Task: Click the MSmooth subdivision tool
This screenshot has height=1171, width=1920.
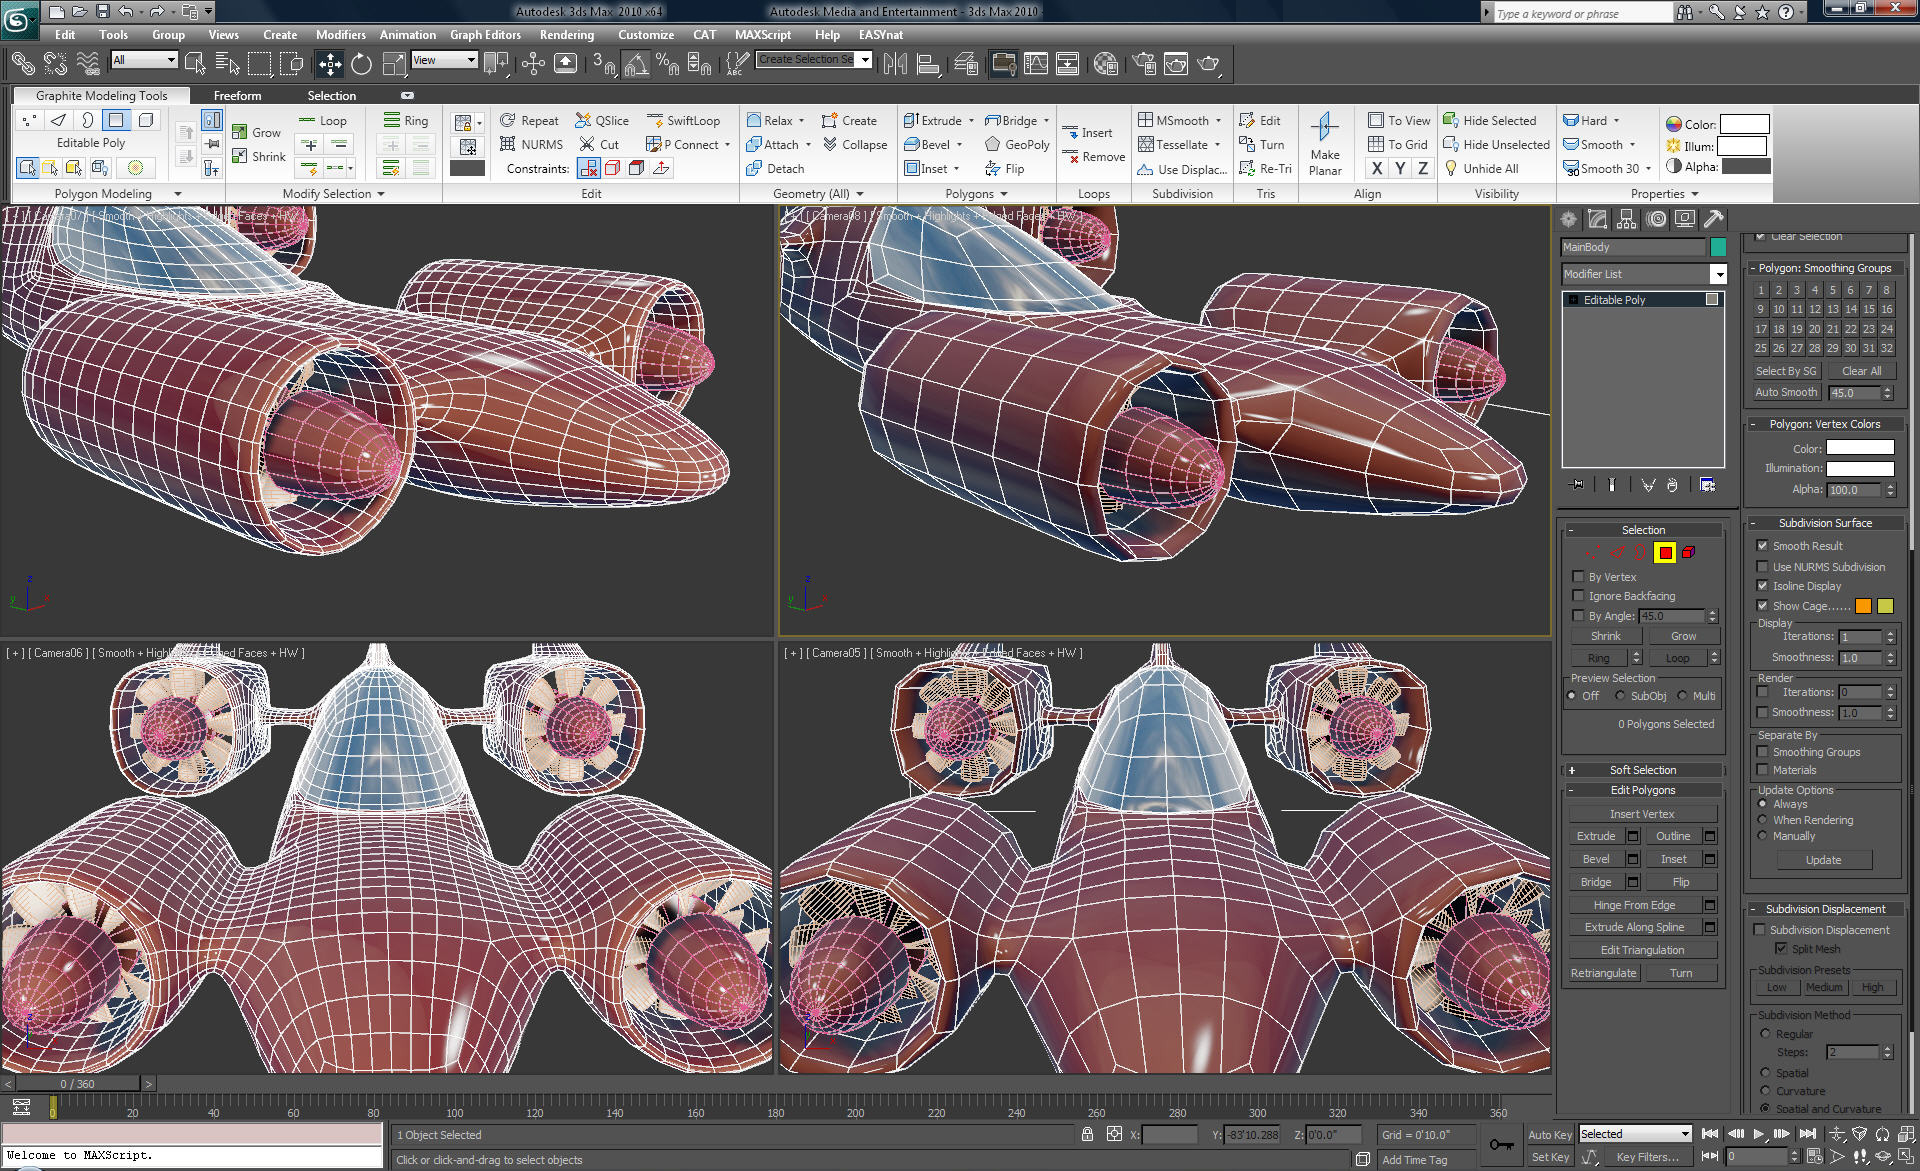Action: pyautogui.click(x=1174, y=120)
